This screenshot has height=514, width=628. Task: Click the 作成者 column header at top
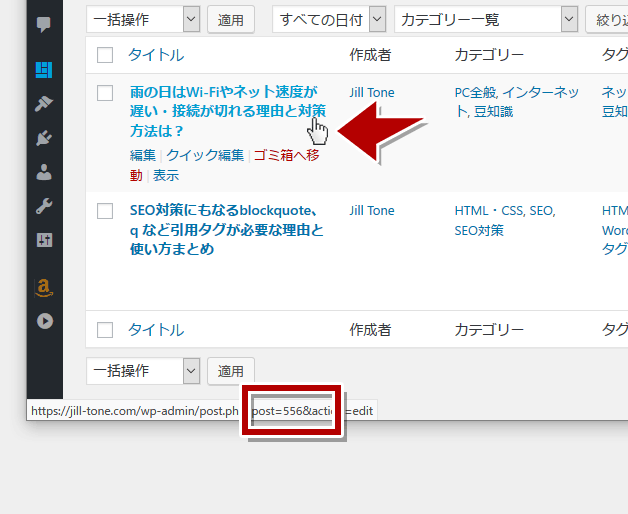(x=370, y=55)
